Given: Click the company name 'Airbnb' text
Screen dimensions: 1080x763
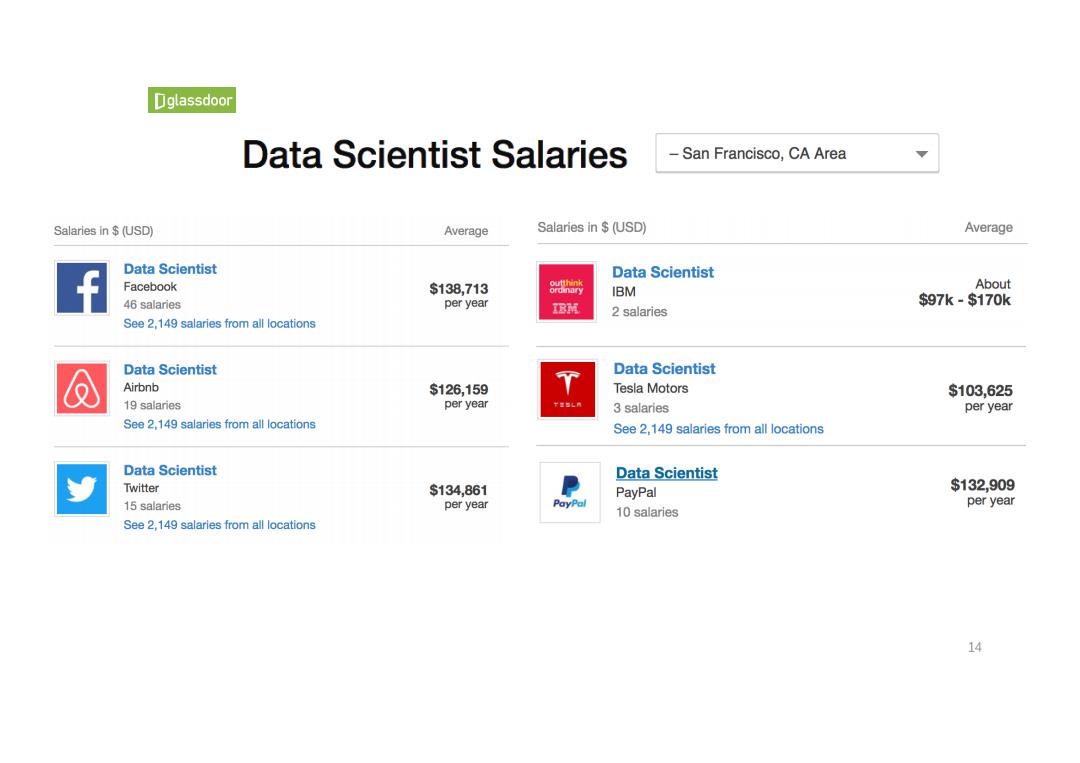Looking at the screenshot, I should coord(141,387).
